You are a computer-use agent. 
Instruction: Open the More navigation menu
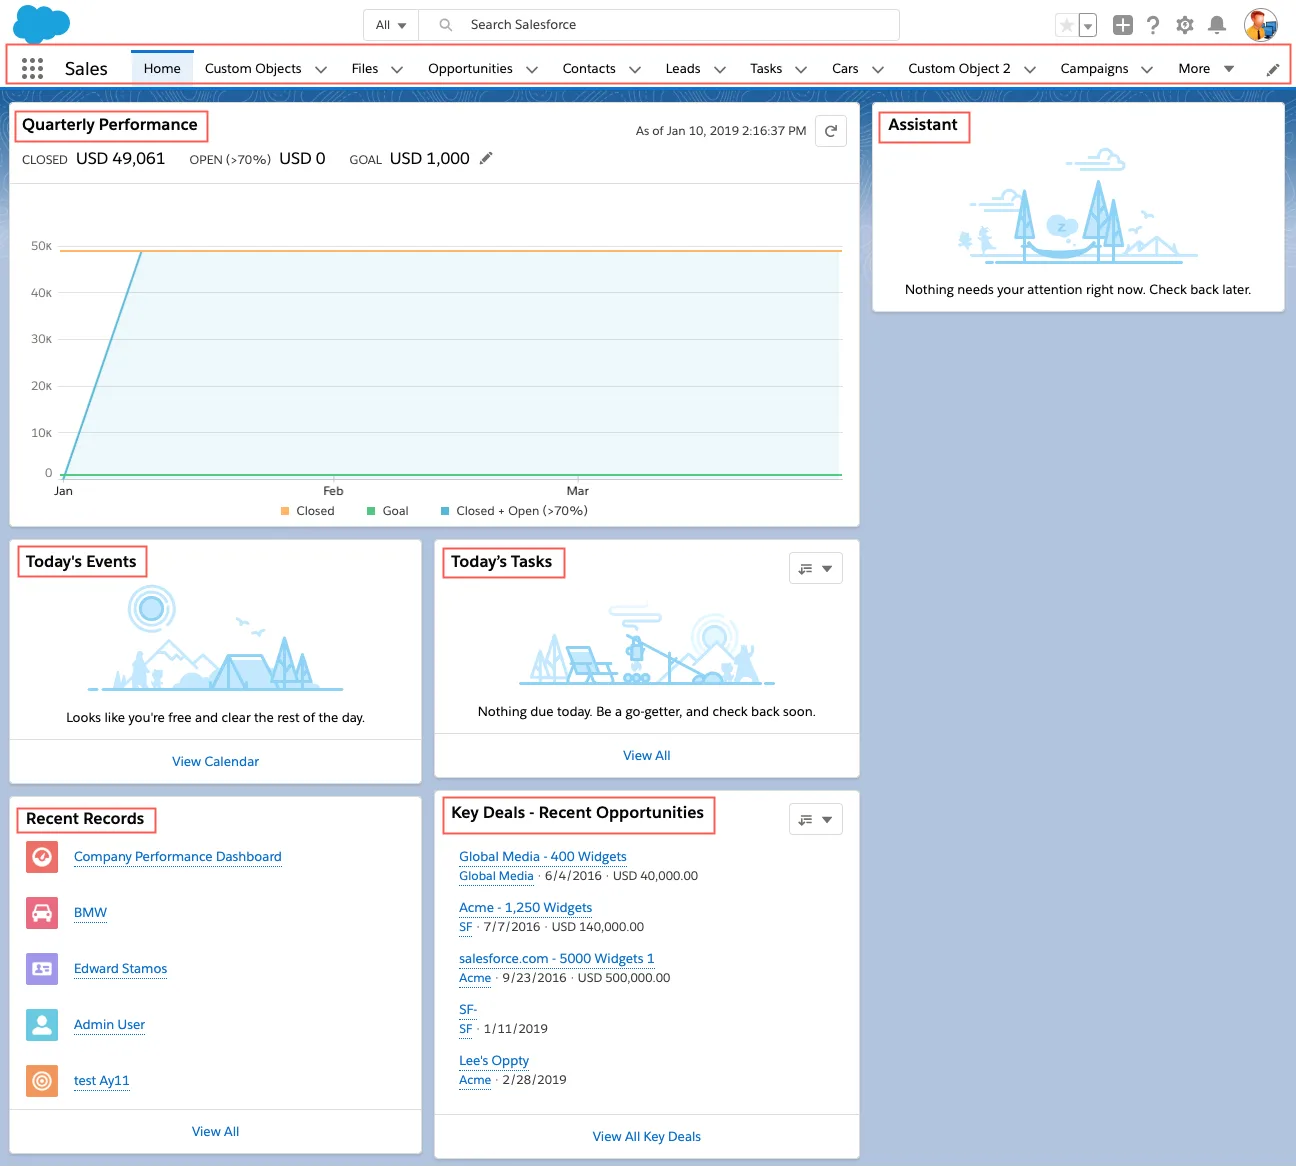1206,69
